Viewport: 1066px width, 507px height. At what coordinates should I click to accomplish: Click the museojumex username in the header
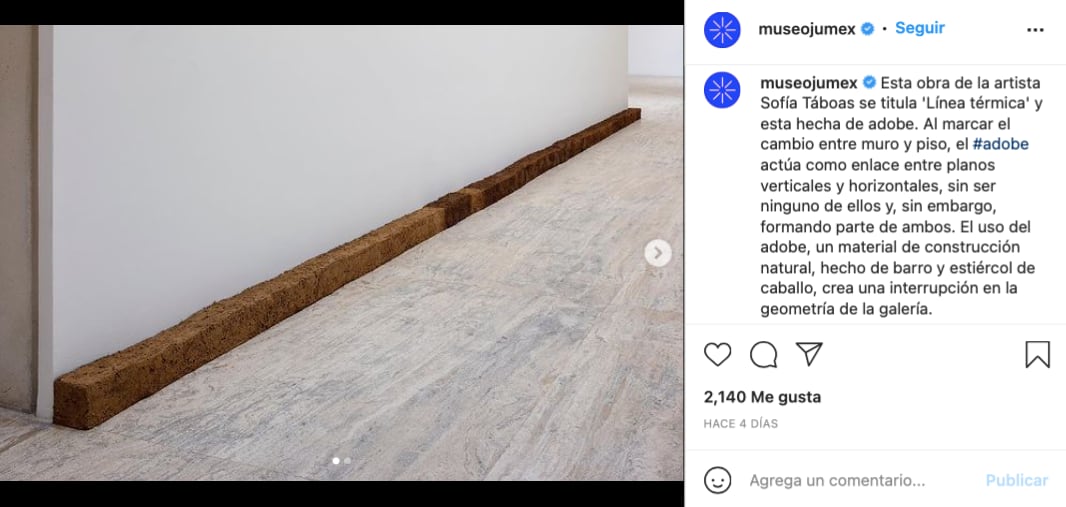tap(807, 29)
